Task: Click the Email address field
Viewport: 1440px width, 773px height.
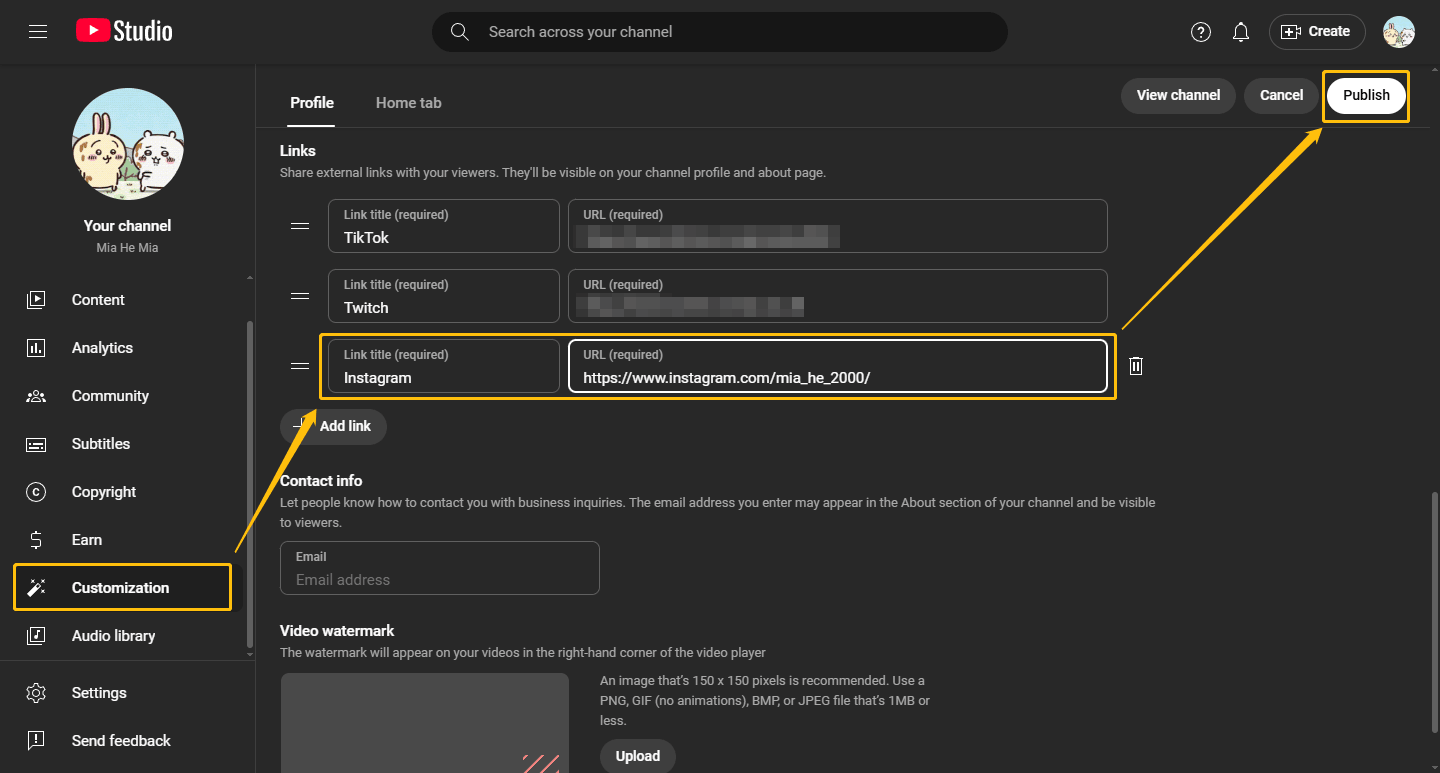Action: tap(440, 568)
